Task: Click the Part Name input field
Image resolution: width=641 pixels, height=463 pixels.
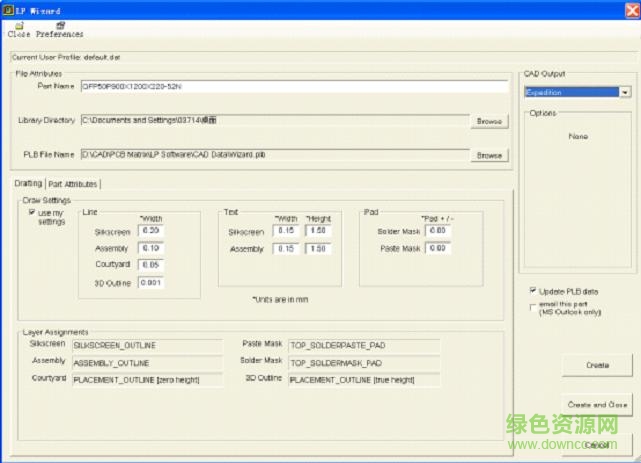Action: click(294, 86)
